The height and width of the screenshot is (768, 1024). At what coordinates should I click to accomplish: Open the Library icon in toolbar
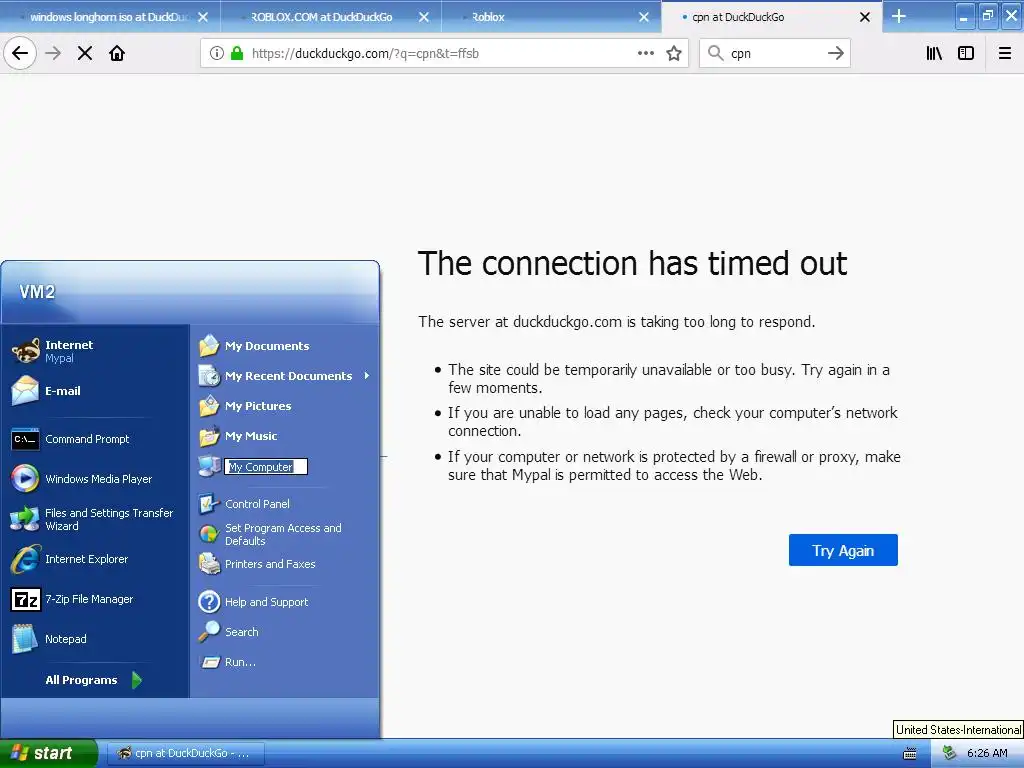pyautogui.click(x=934, y=54)
